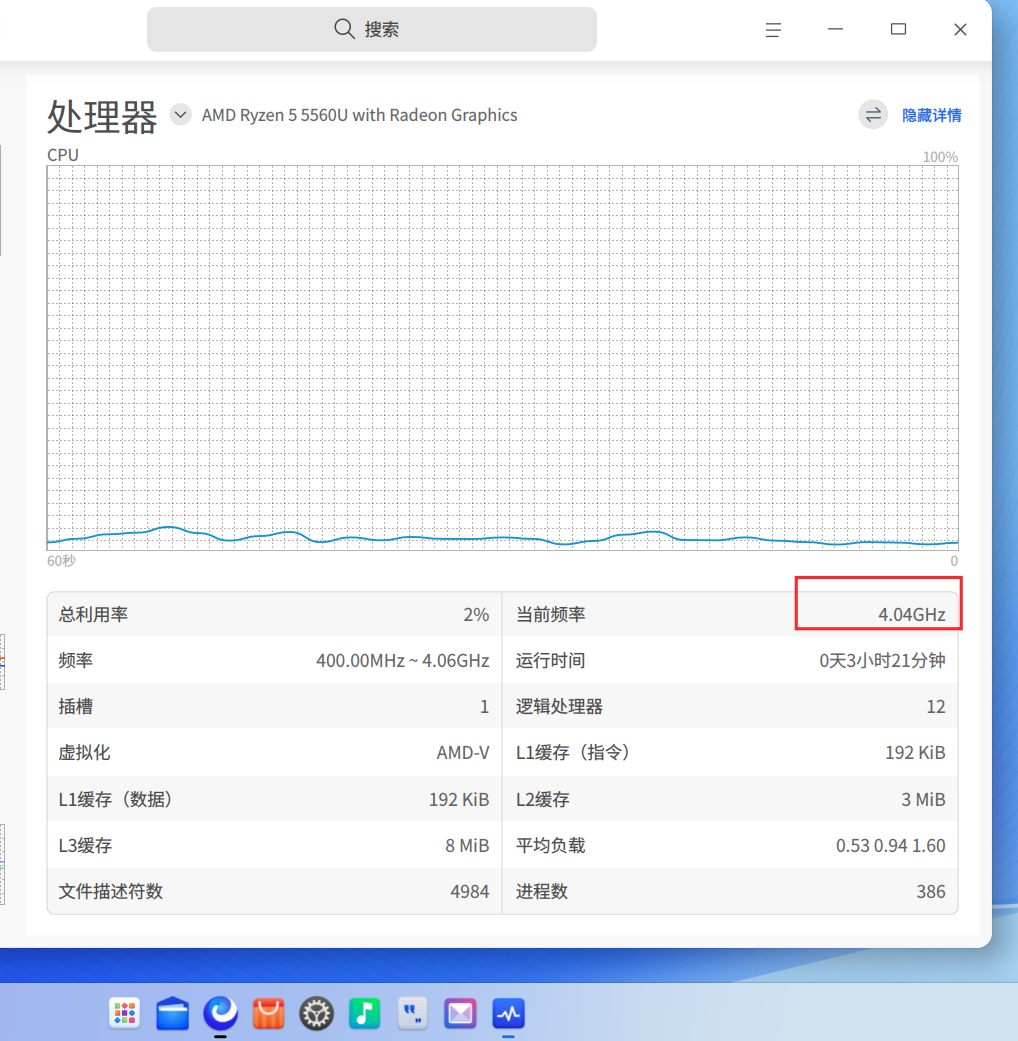The width and height of the screenshot is (1018, 1041).
Task: Expand the 处理器 dropdown chevron
Action: click(x=180, y=115)
